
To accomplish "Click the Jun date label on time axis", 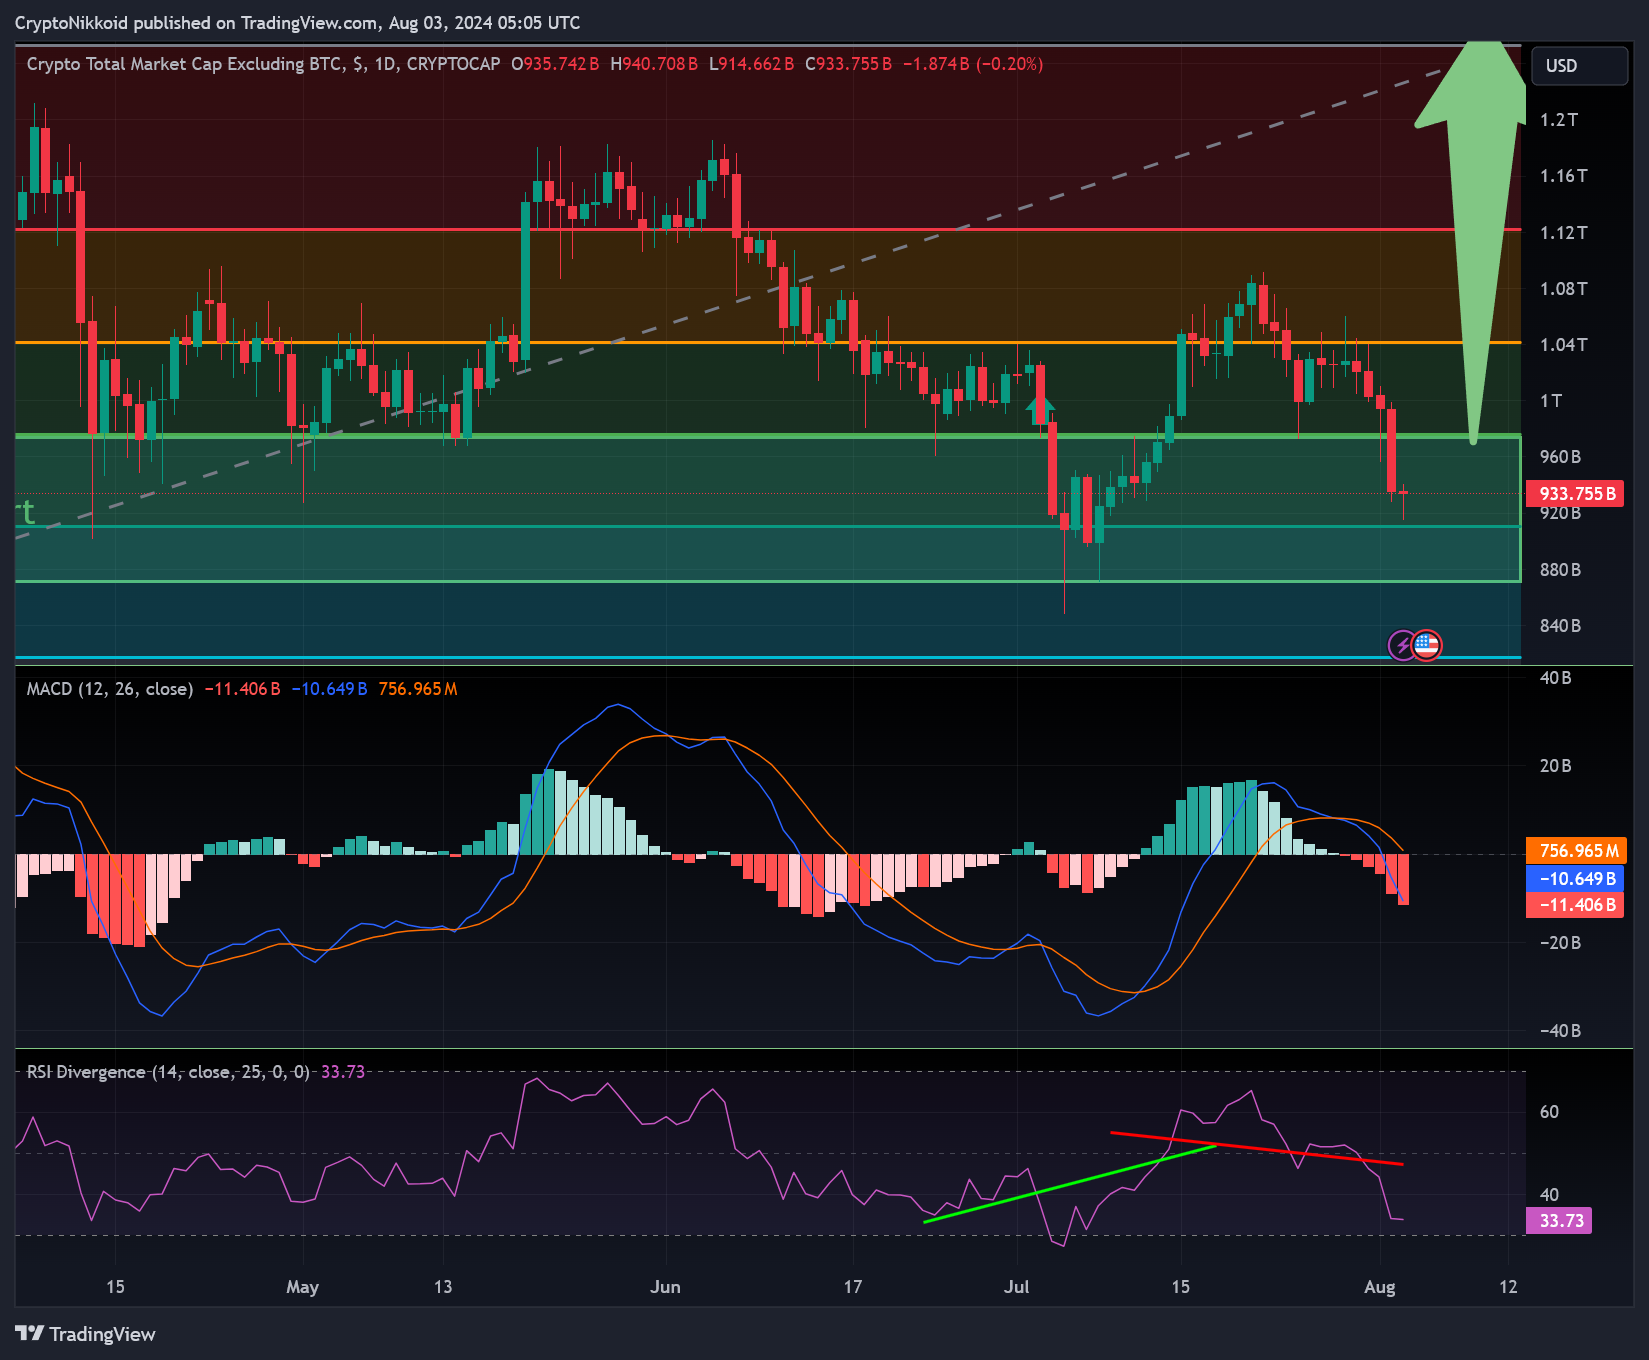I will [665, 1287].
